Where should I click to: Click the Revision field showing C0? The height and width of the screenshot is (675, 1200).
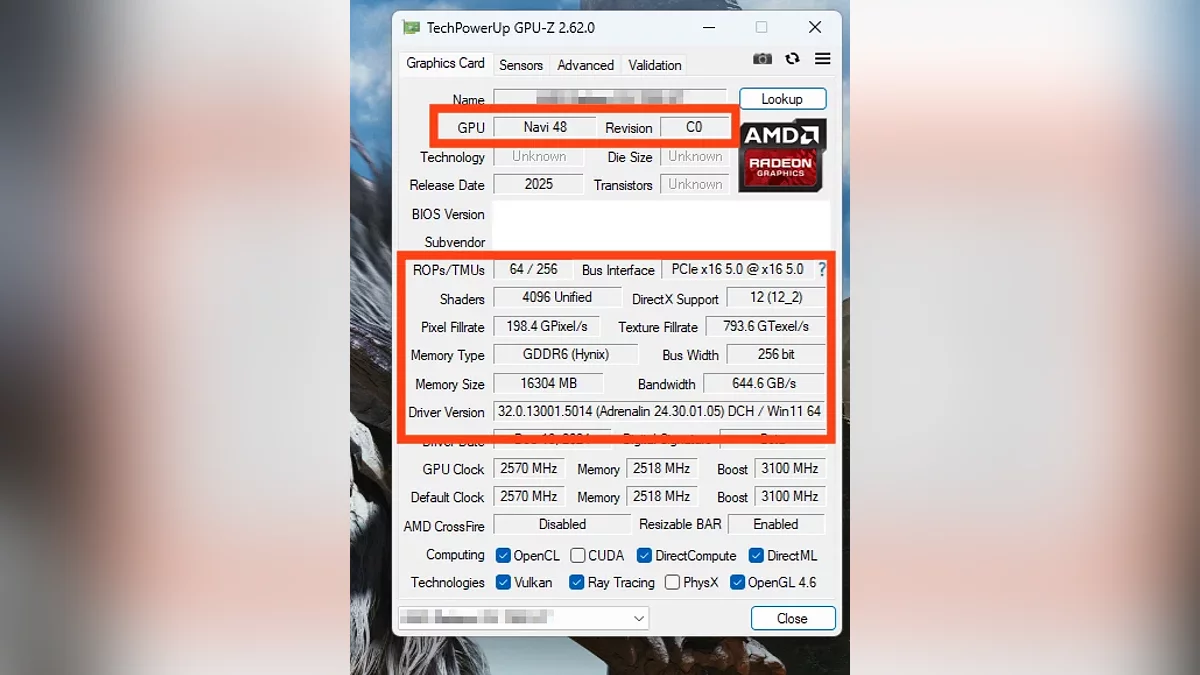point(694,127)
